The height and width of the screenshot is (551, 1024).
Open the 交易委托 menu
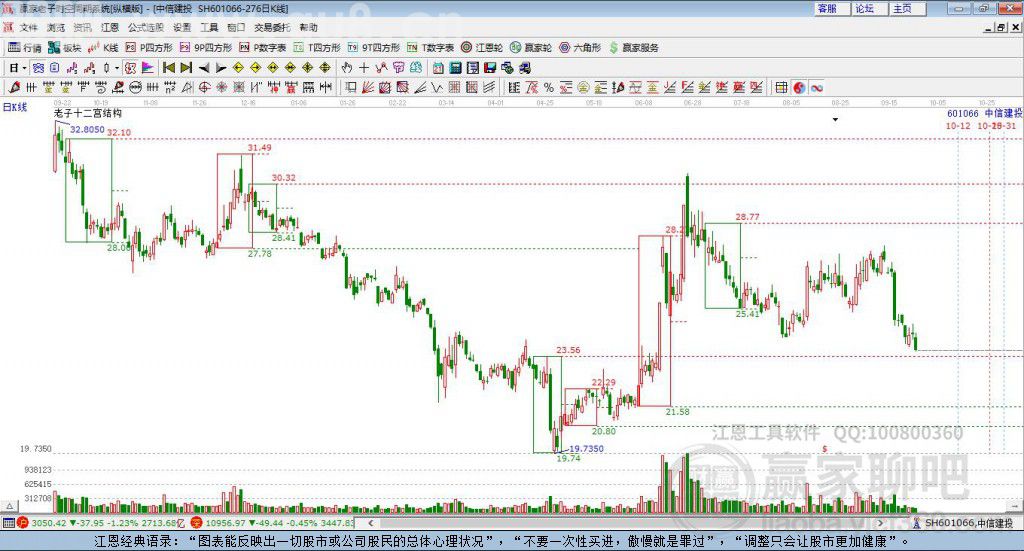[272, 27]
